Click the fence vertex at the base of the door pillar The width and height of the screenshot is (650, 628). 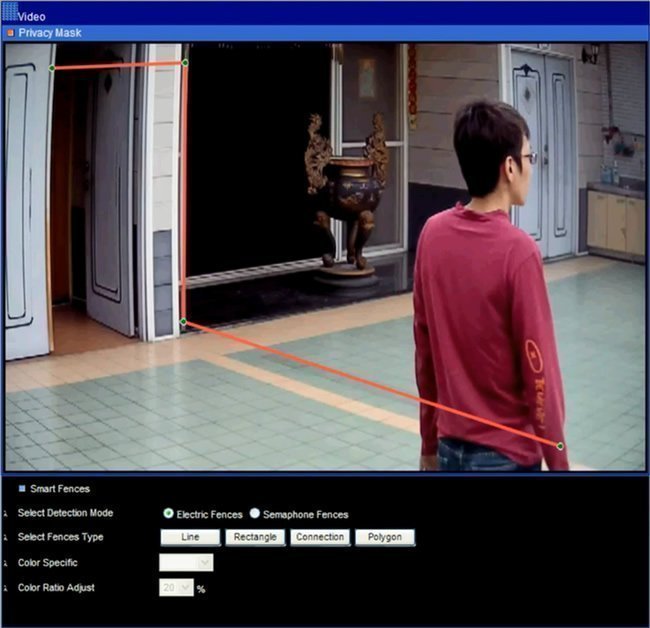[x=184, y=322]
